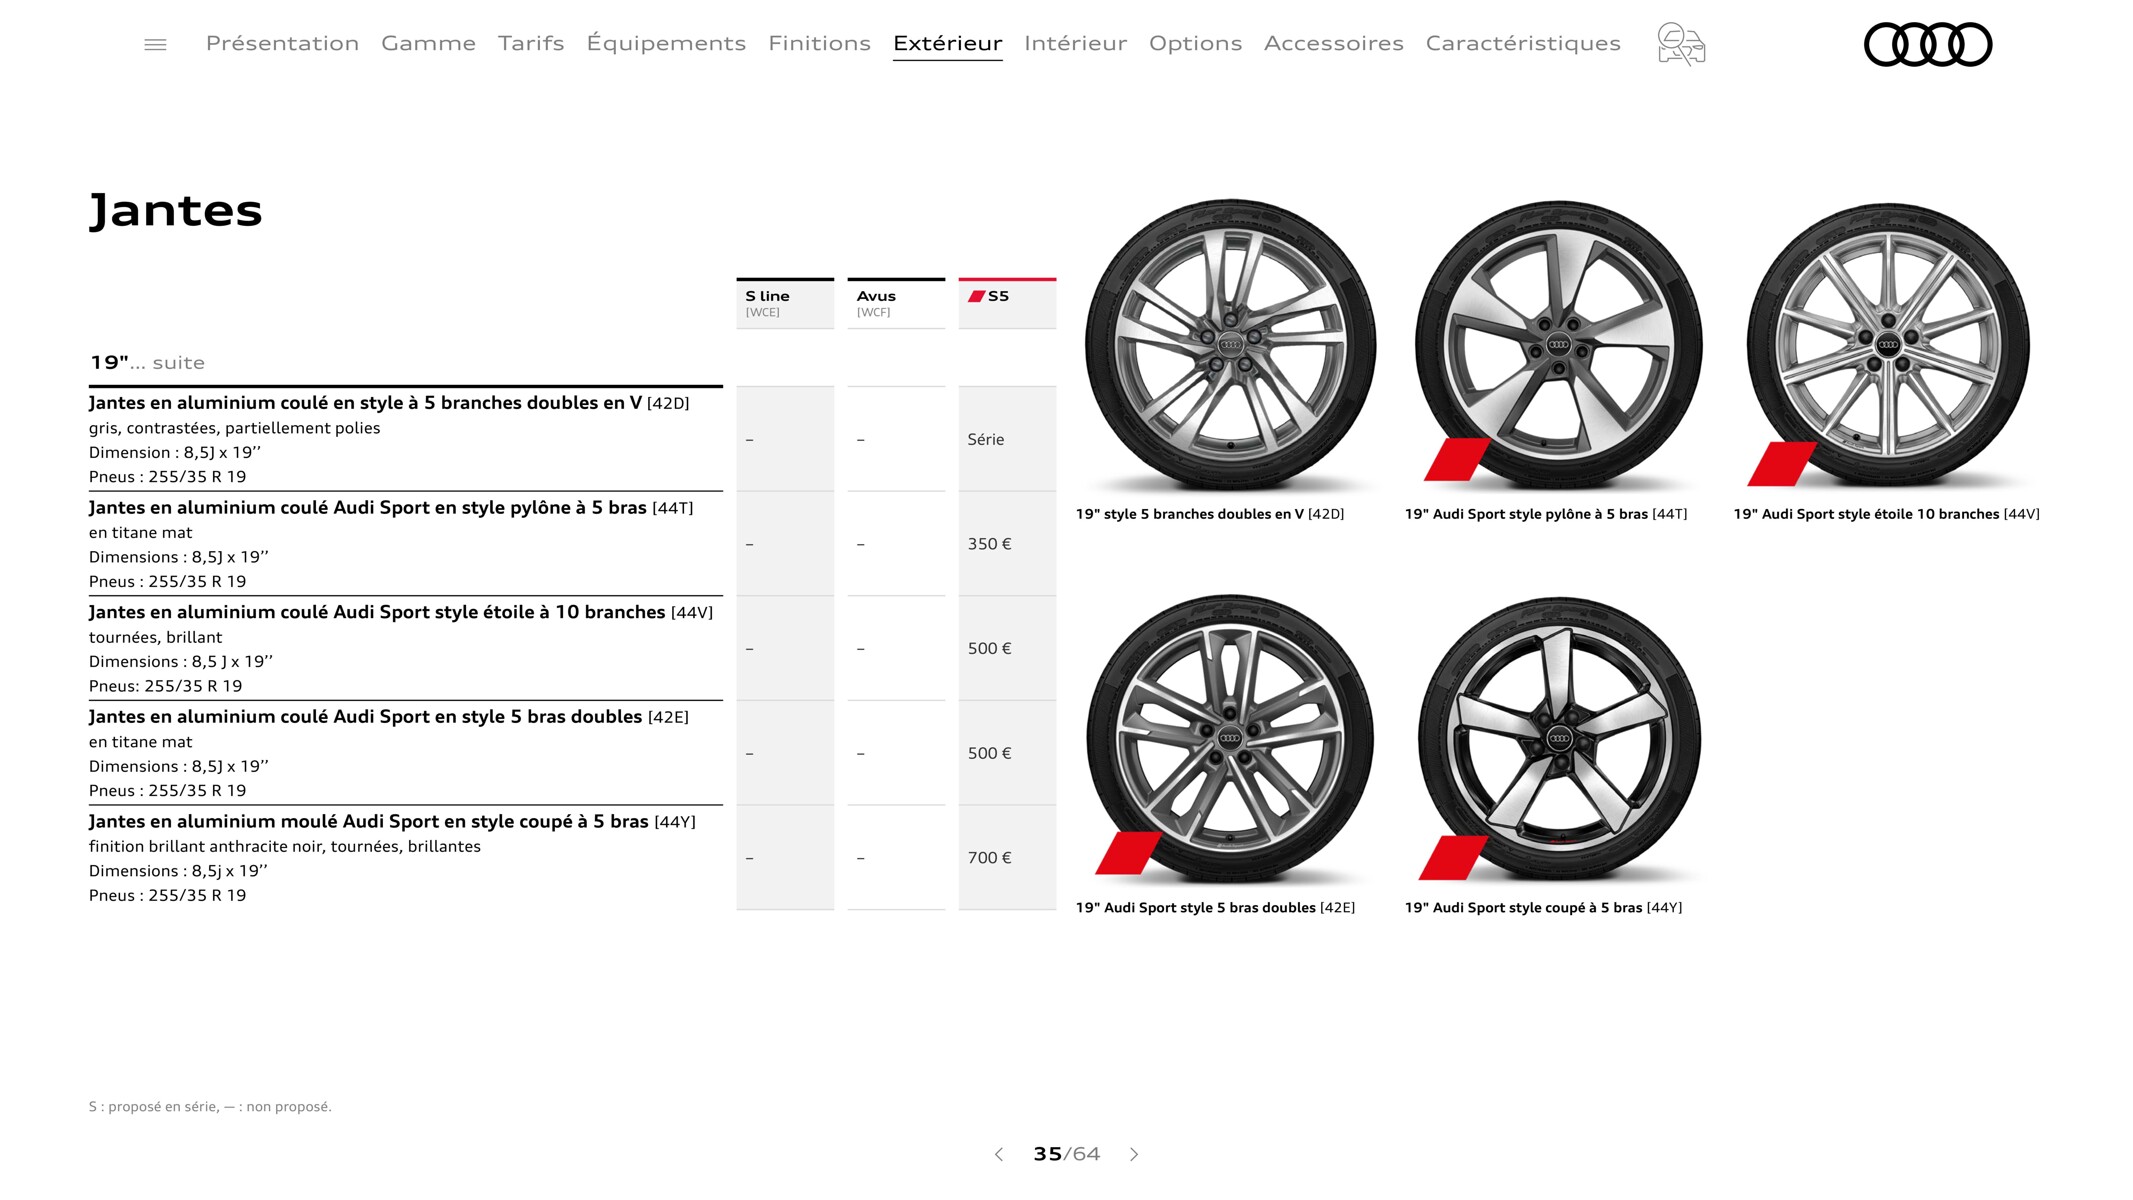Switch to the Finitions tab
The image size is (2133, 1200).
819,43
